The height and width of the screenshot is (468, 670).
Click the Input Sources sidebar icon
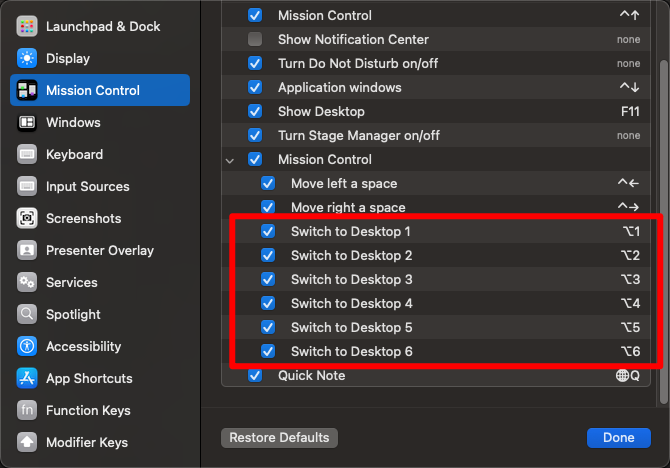click(x=27, y=186)
